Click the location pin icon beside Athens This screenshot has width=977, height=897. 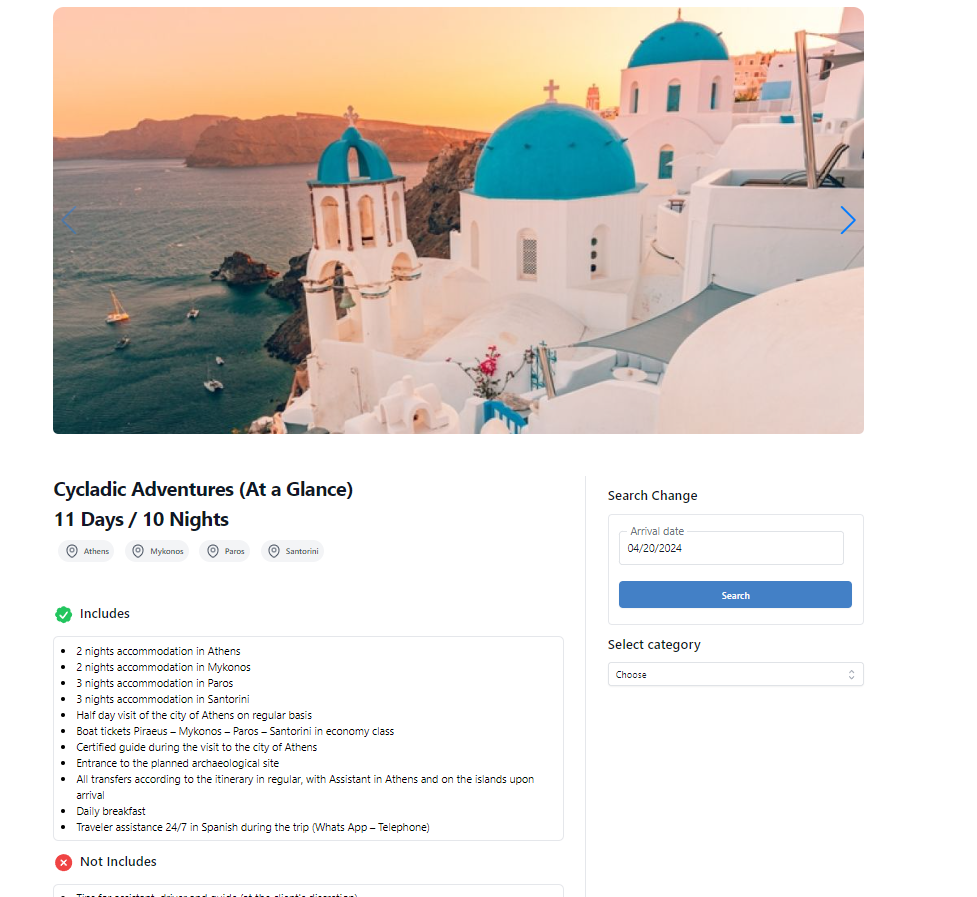click(72, 551)
